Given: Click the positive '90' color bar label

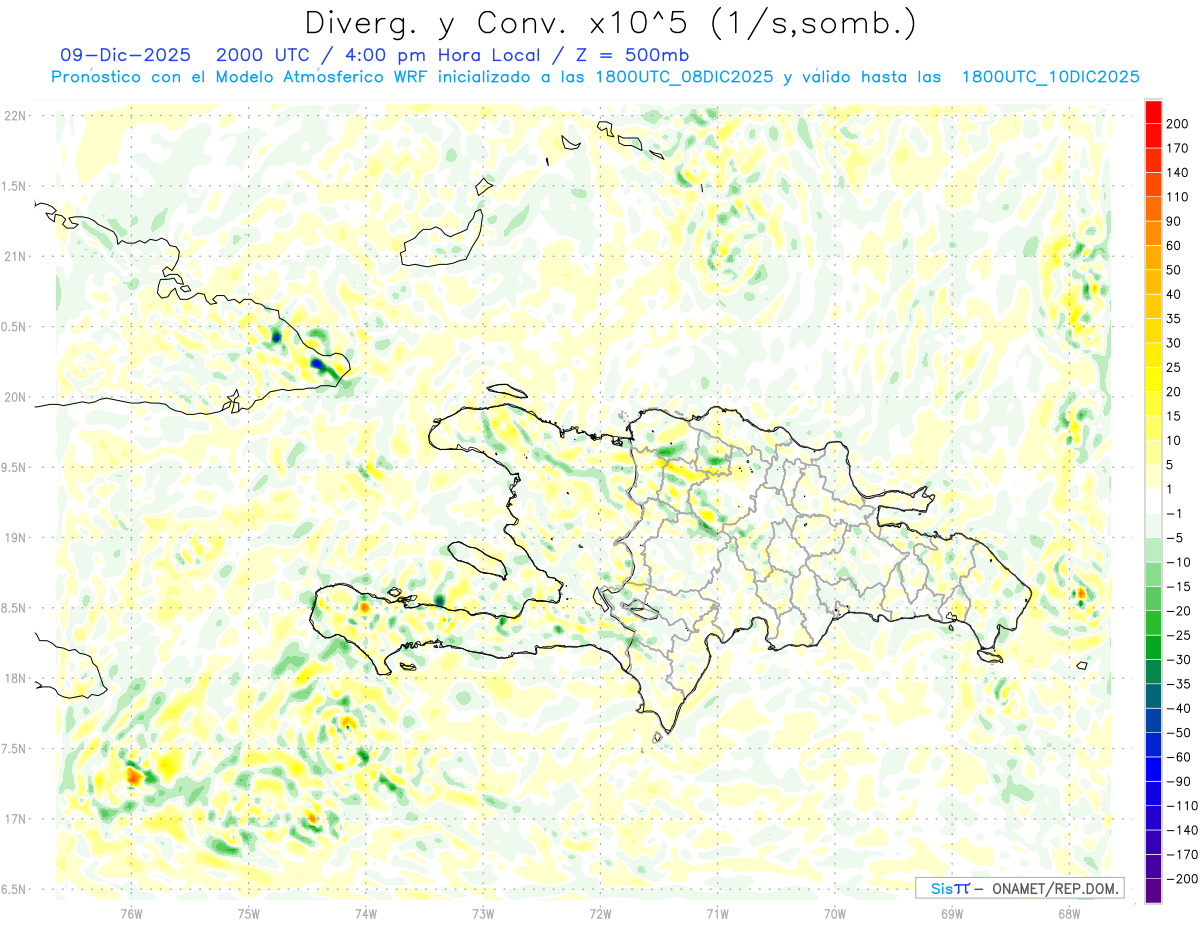Looking at the screenshot, I should (1174, 222).
